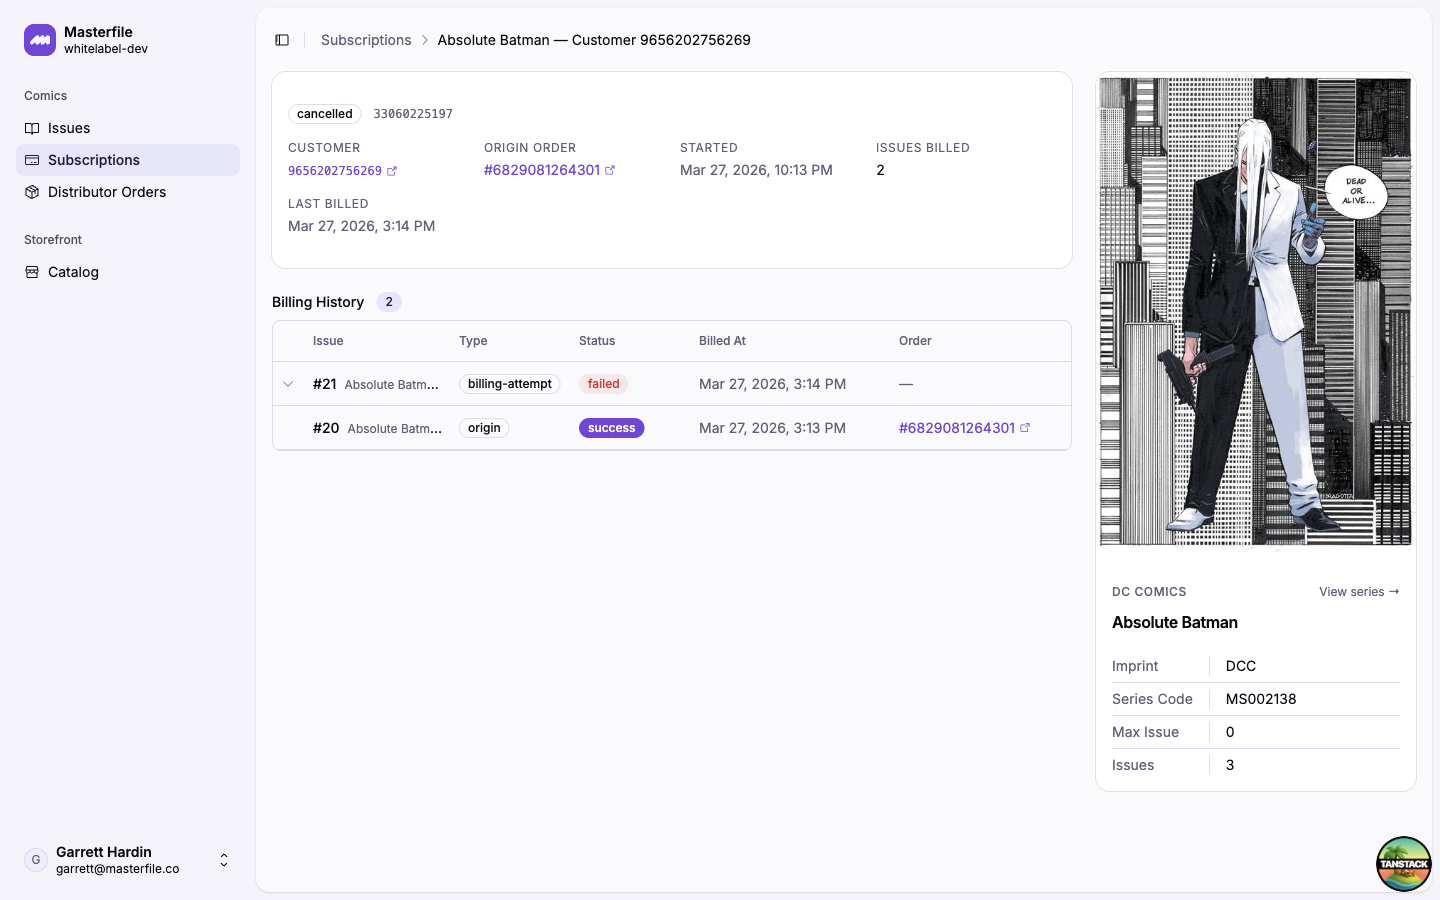Viewport: 1440px width, 900px height.
Task: Click issue #20 Absolute Batman cell
Action: 377,428
